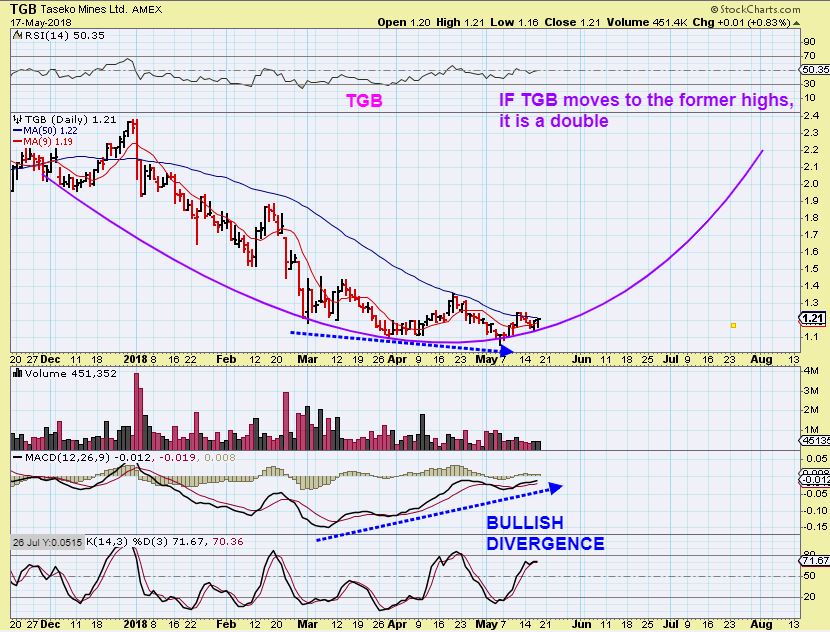830x632 pixels.
Task: Click the 4M volume axis label
Action: [x=811, y=371]
